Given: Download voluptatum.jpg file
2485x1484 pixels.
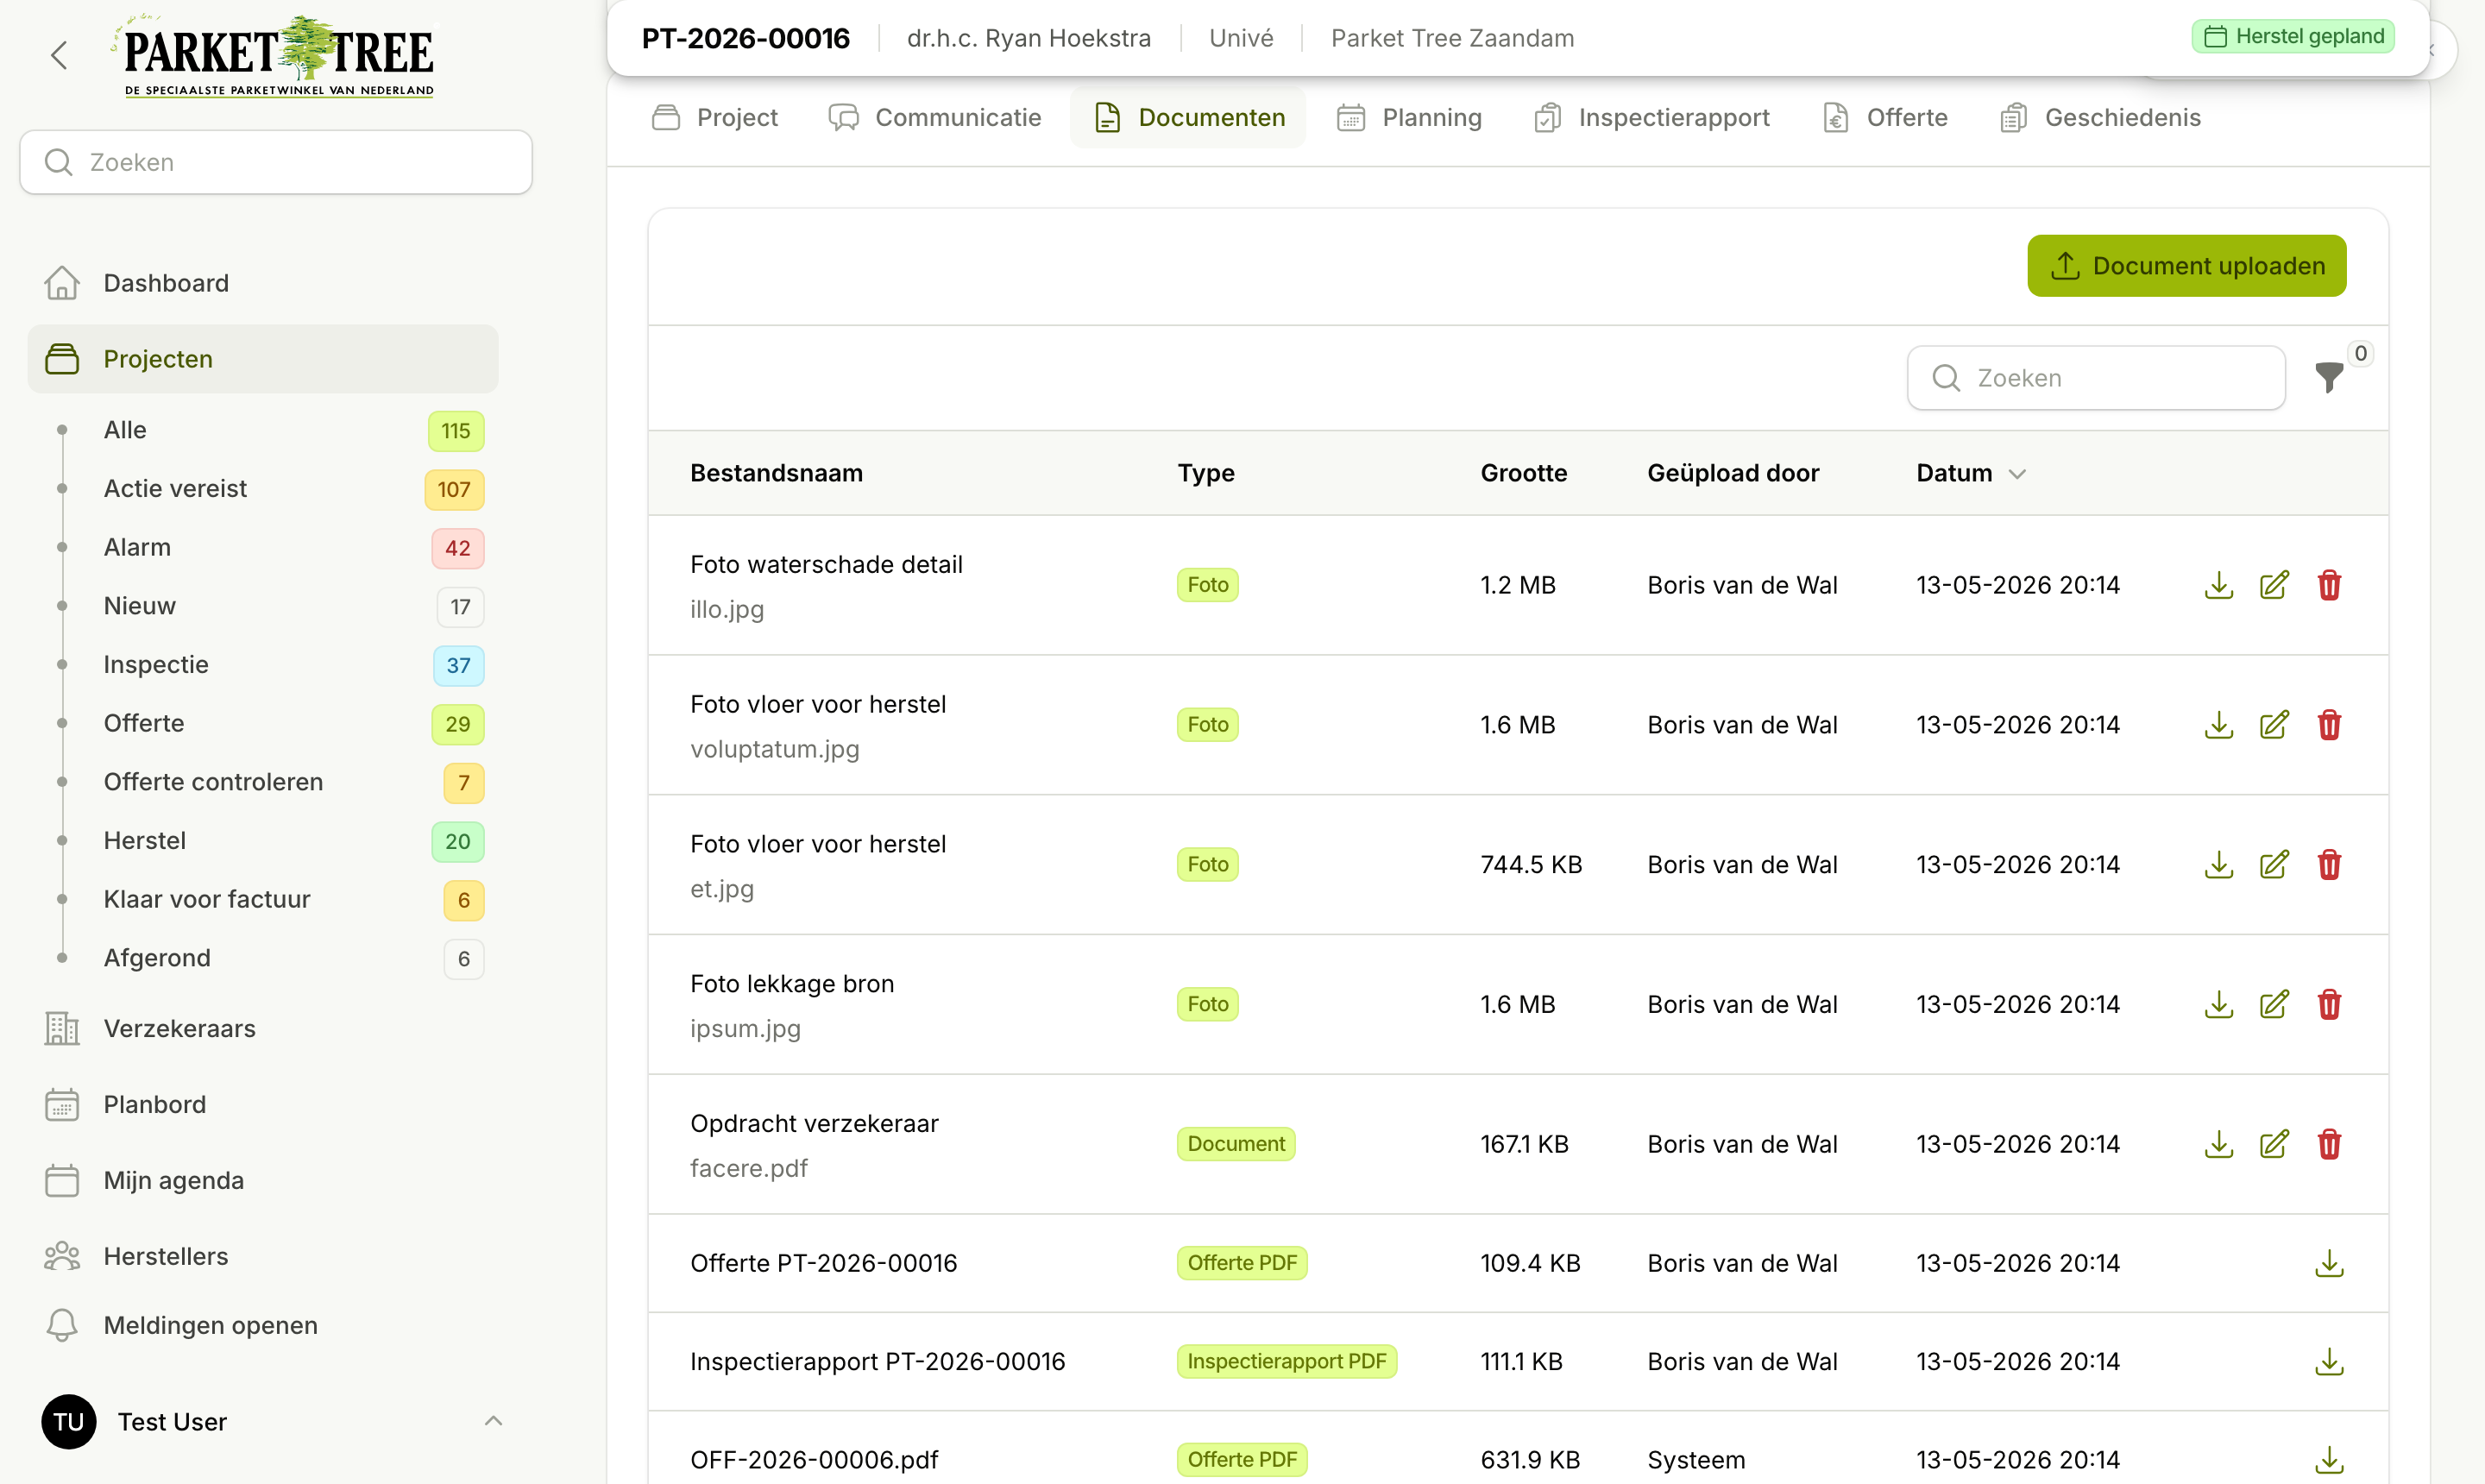Looking at the screenshot, I should 2218,725.
